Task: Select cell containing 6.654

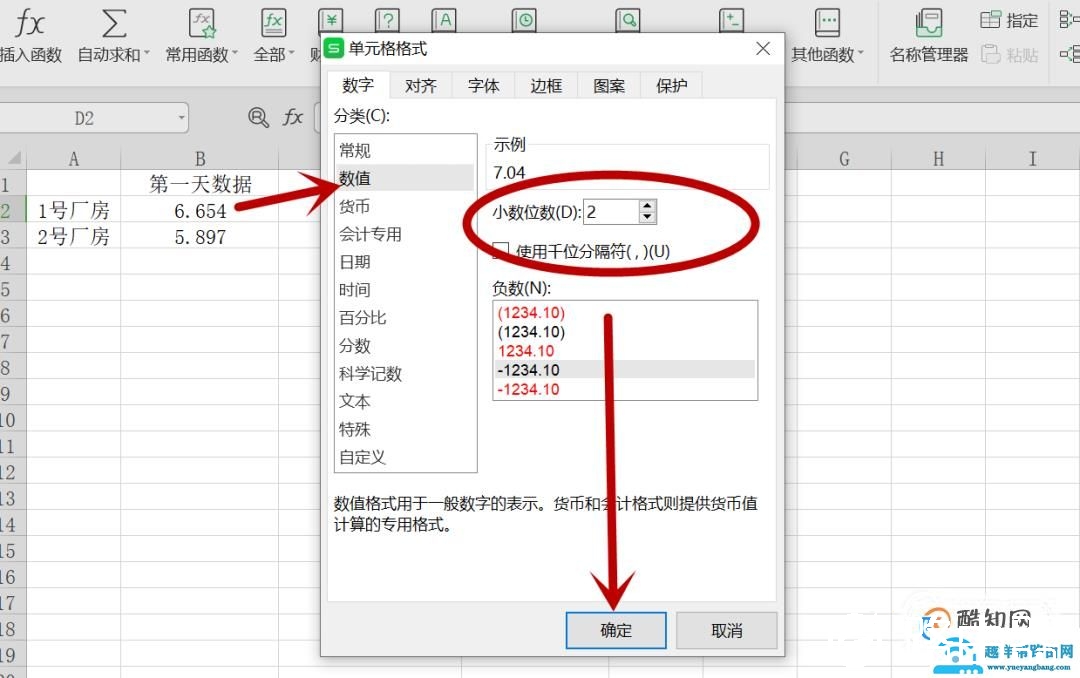Action: pos(200,211)
